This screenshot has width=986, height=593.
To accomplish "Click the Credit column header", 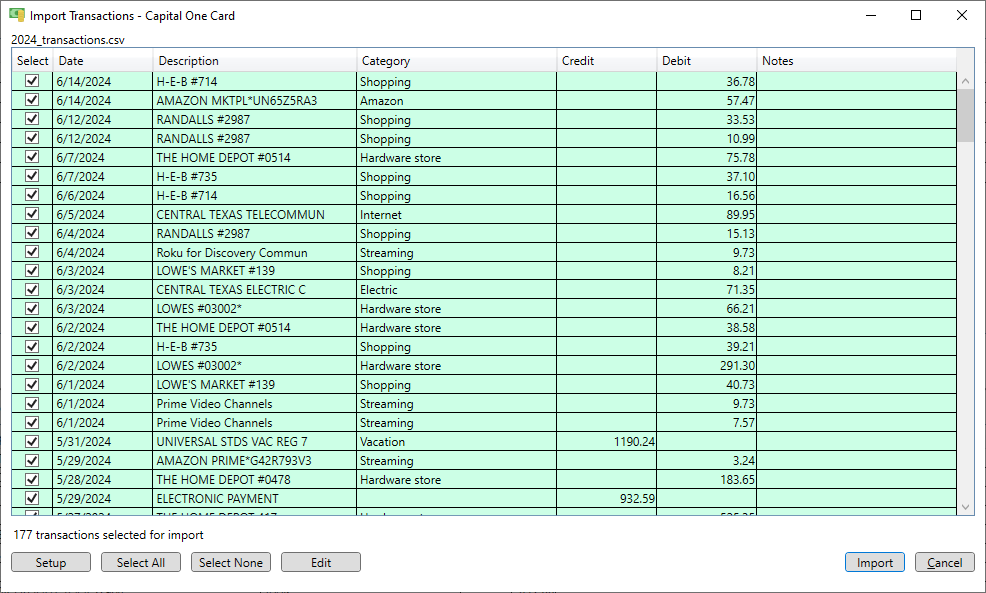I will pyautogui.click(x=607, y=61).
